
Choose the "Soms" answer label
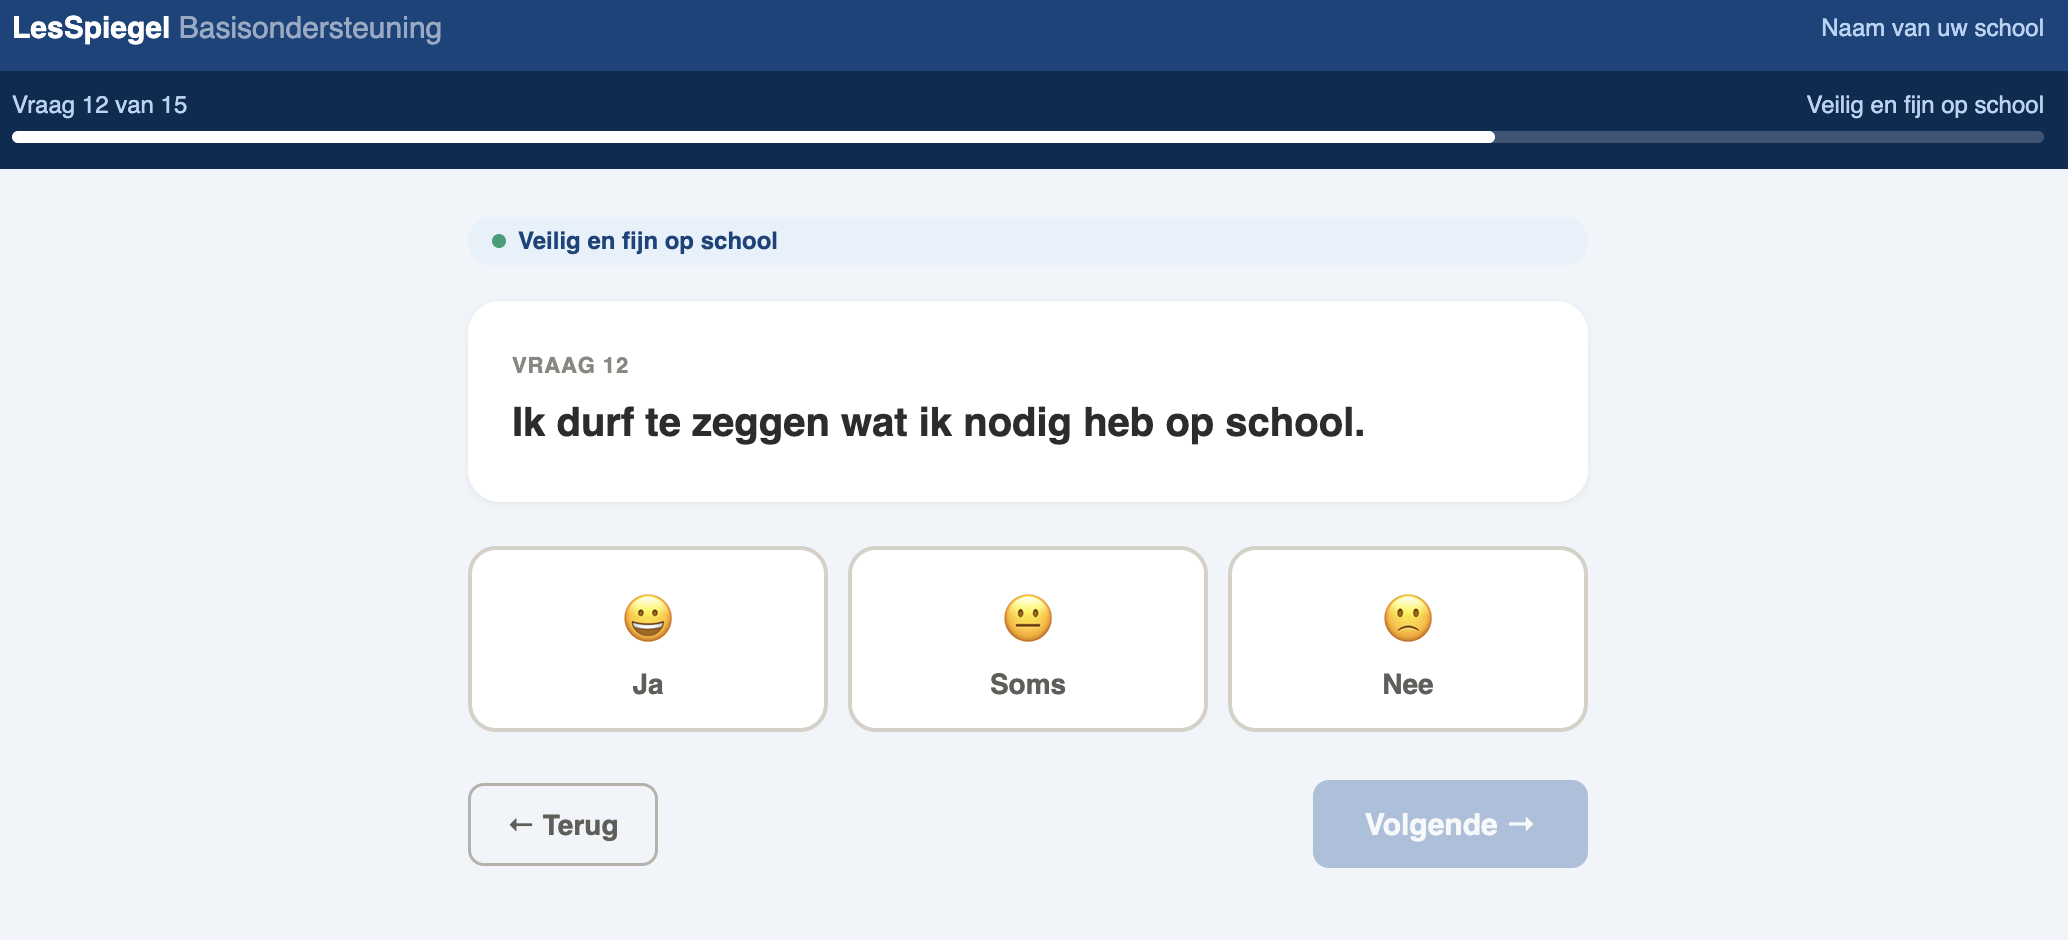pyautogui.click(x=1028, y=684)
